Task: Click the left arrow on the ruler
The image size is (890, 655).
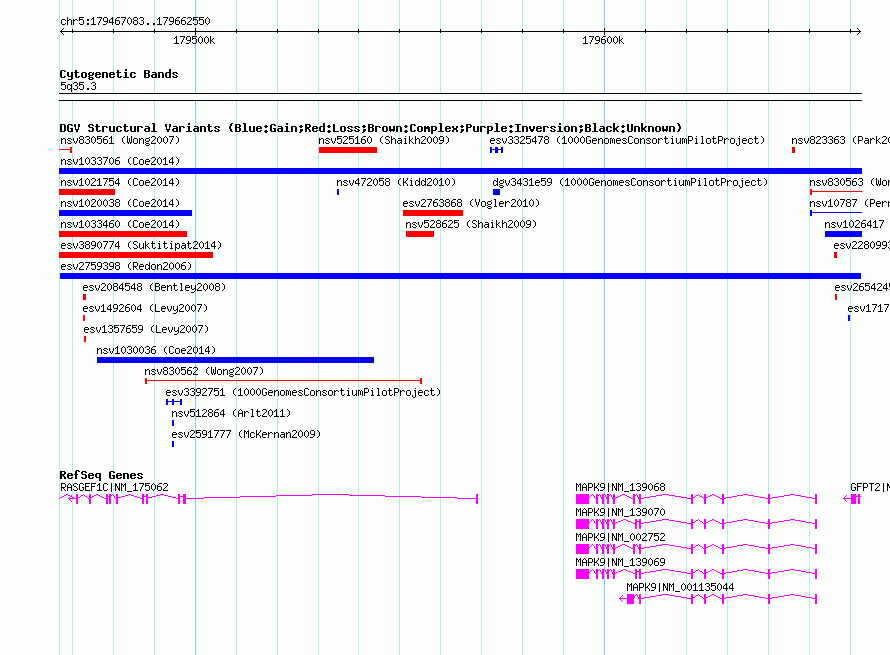Action: (63, 32)
